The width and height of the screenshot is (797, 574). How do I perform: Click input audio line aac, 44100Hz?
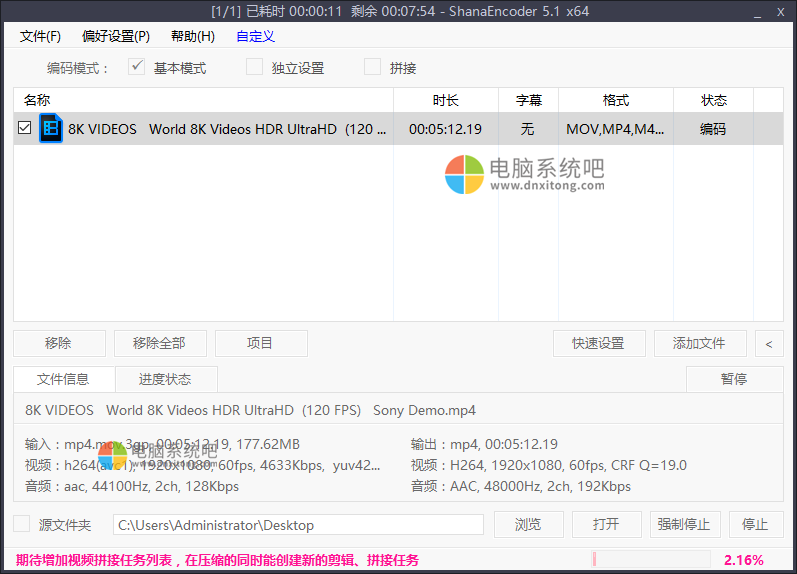point(132,487)
